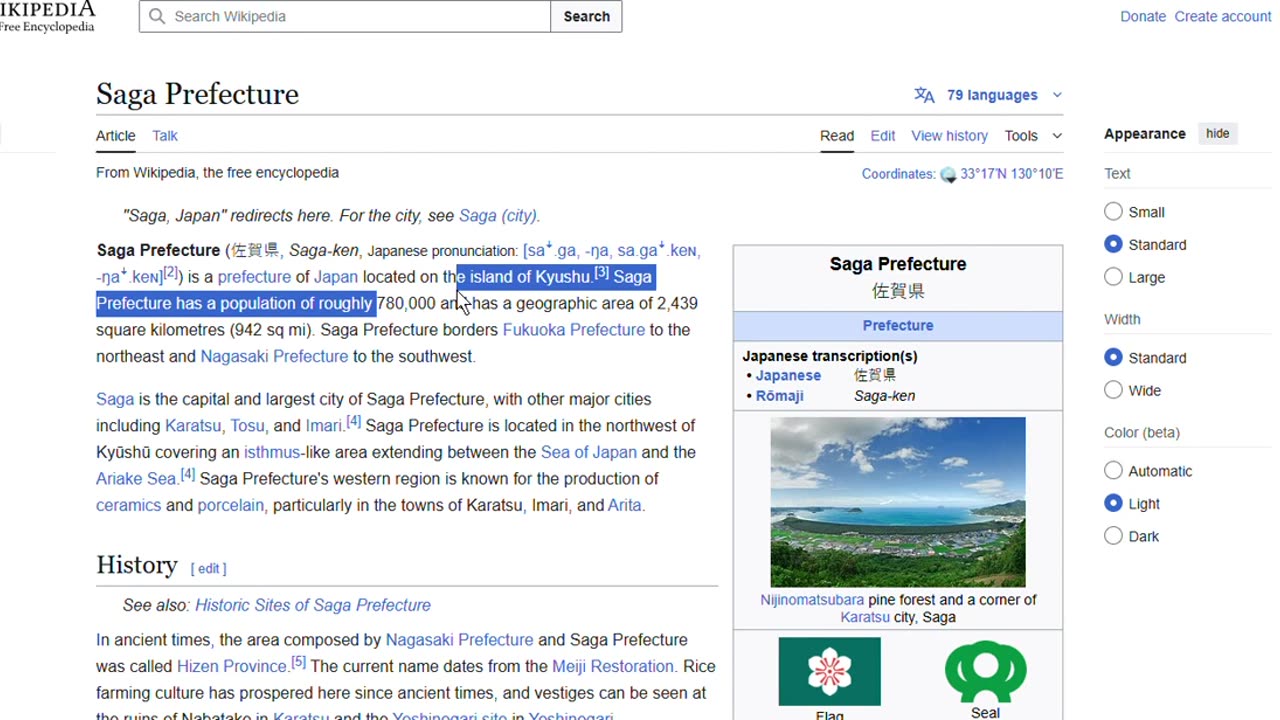Open the prefecture link in intro

point(254,277)
